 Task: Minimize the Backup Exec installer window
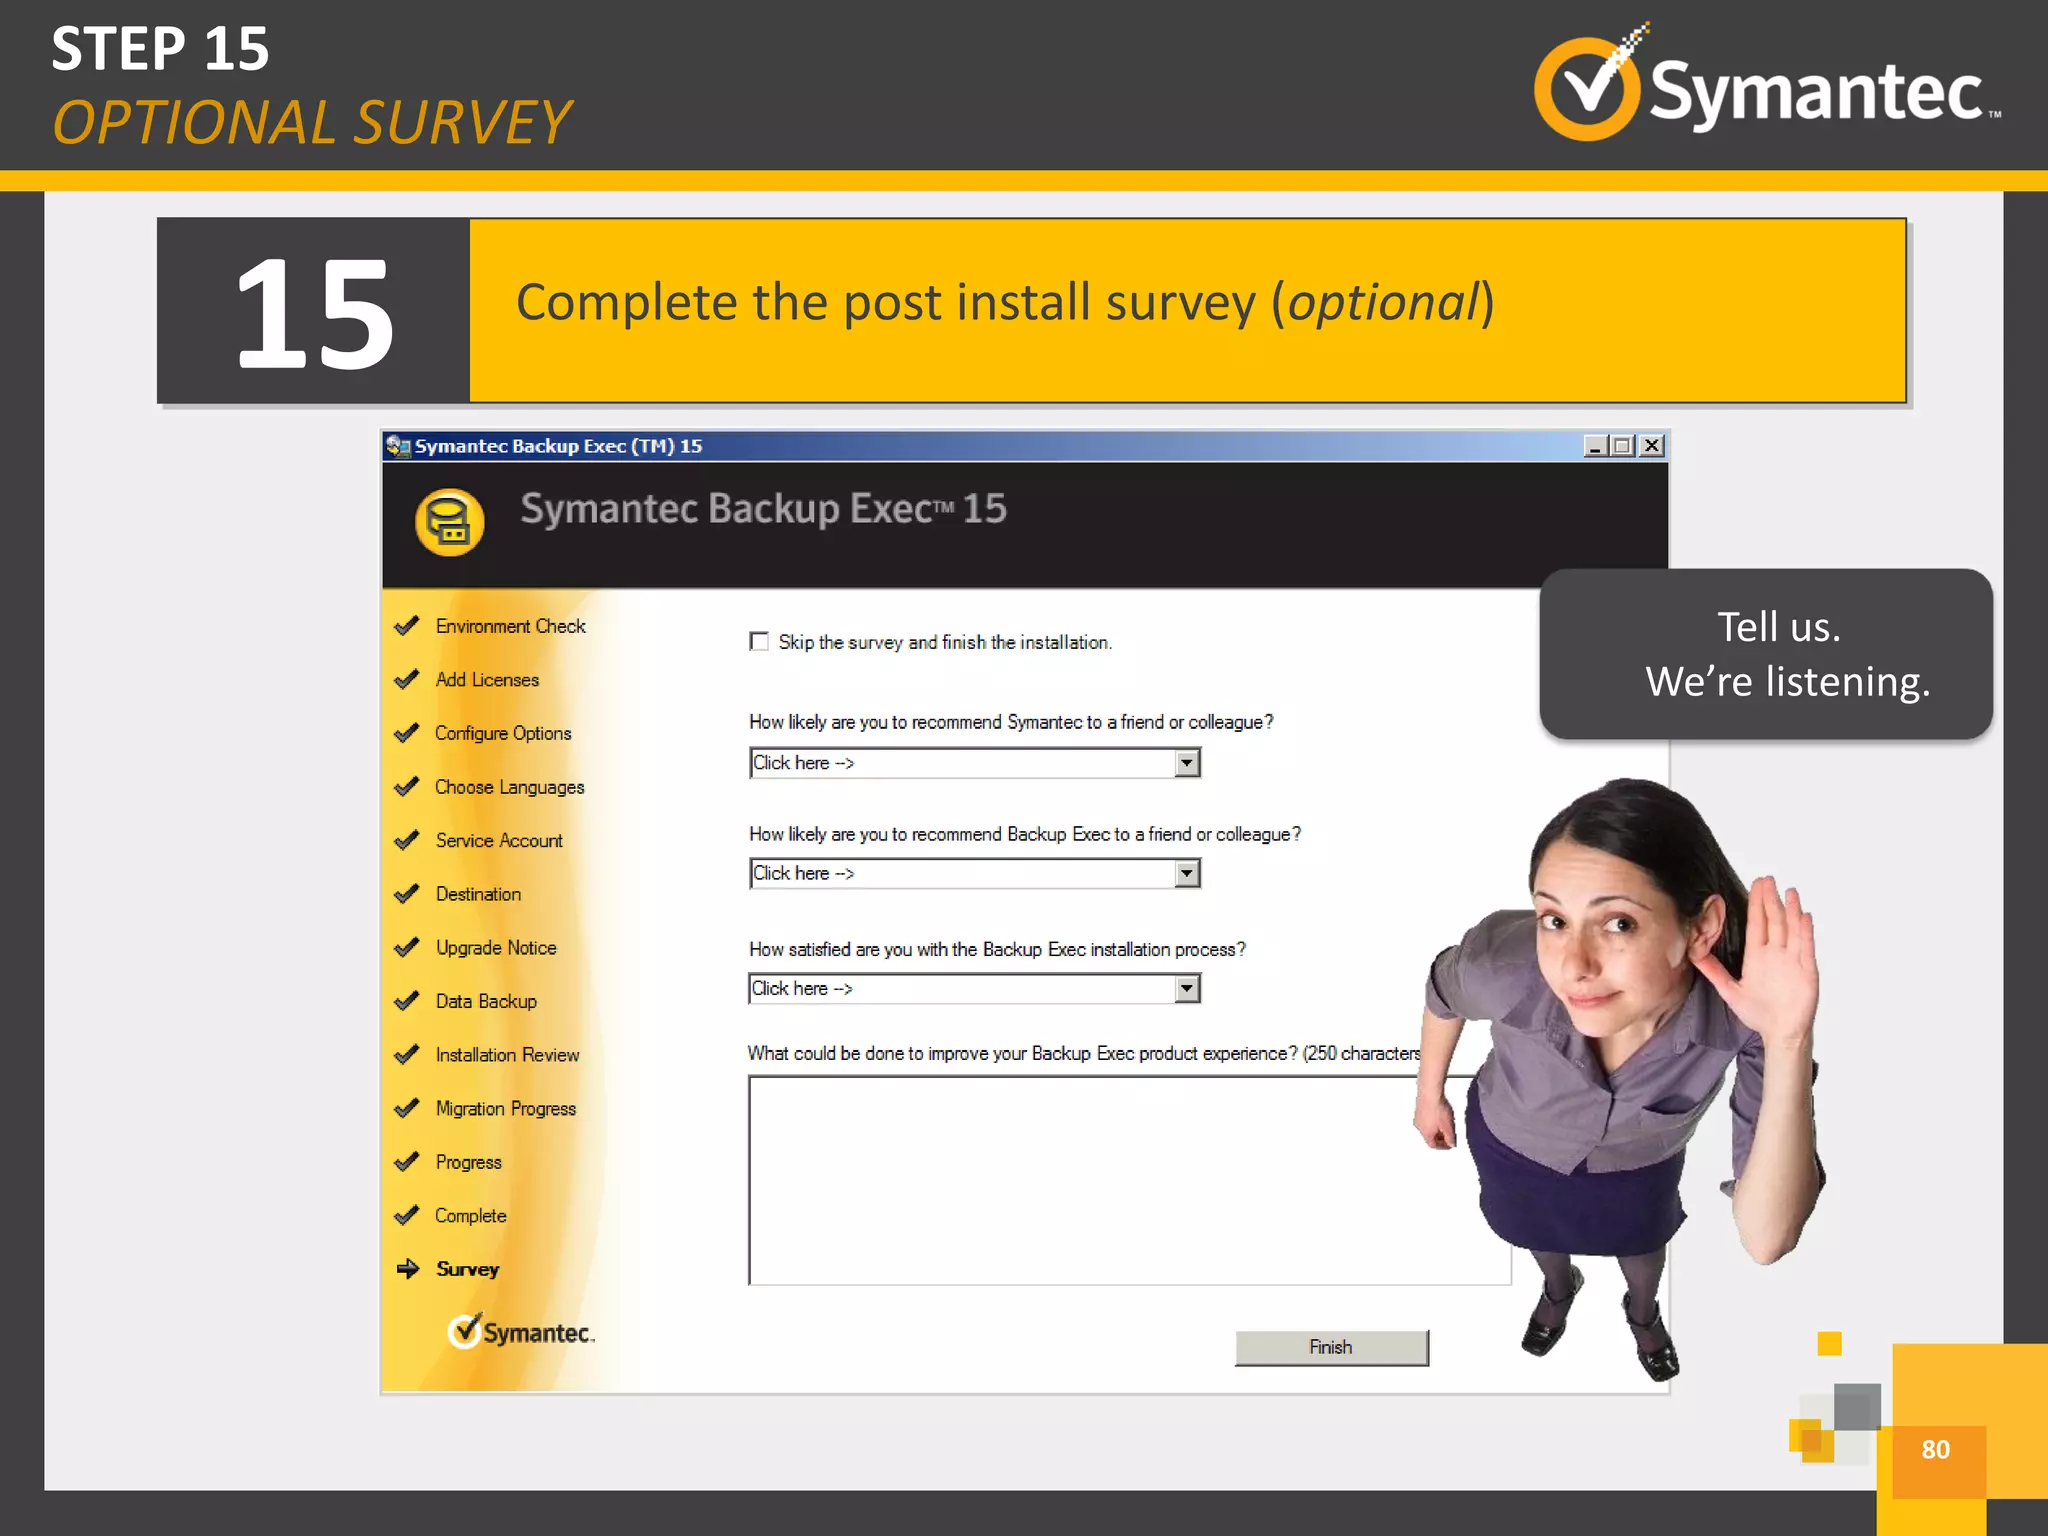tap(1595, 446)
